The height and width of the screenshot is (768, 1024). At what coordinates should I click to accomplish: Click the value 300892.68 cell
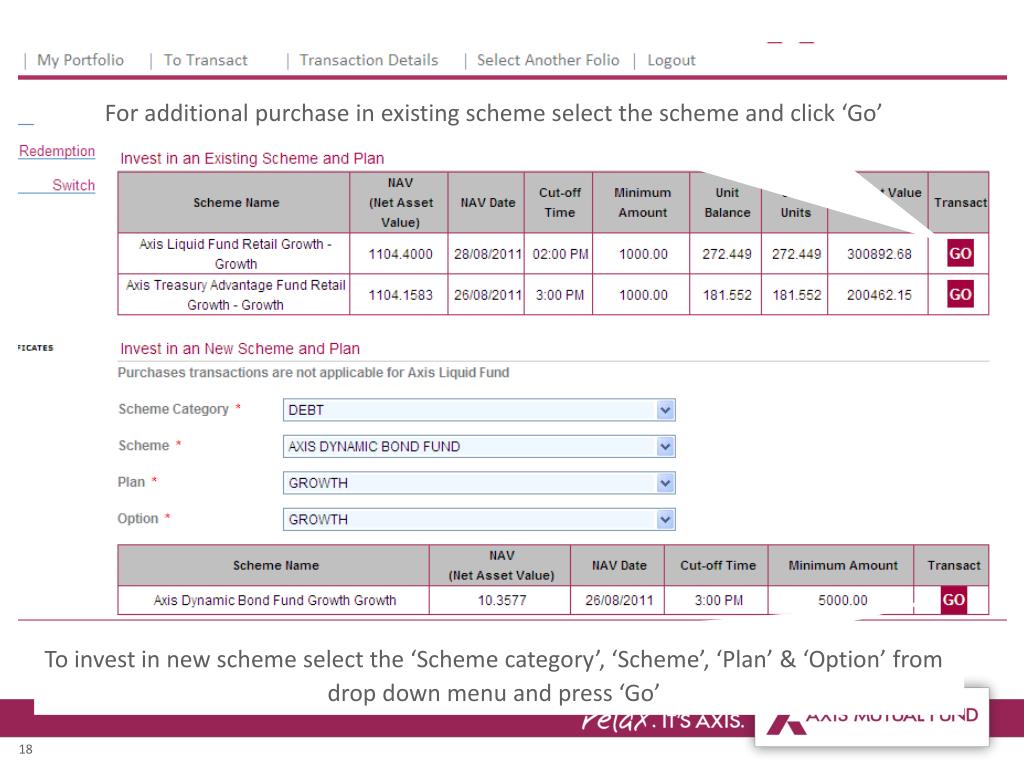coord(879,254)
